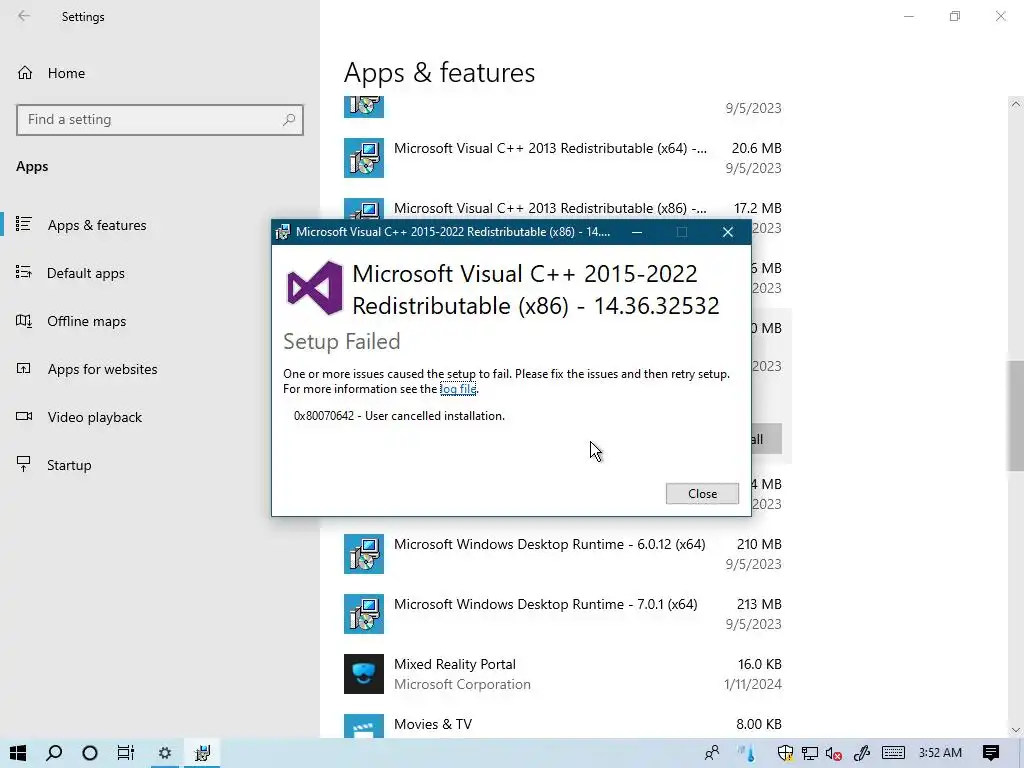Select Microsoft Windows Desktop Runtime 7.0.1 icon

pyautogui.click(x=364, y=614)
